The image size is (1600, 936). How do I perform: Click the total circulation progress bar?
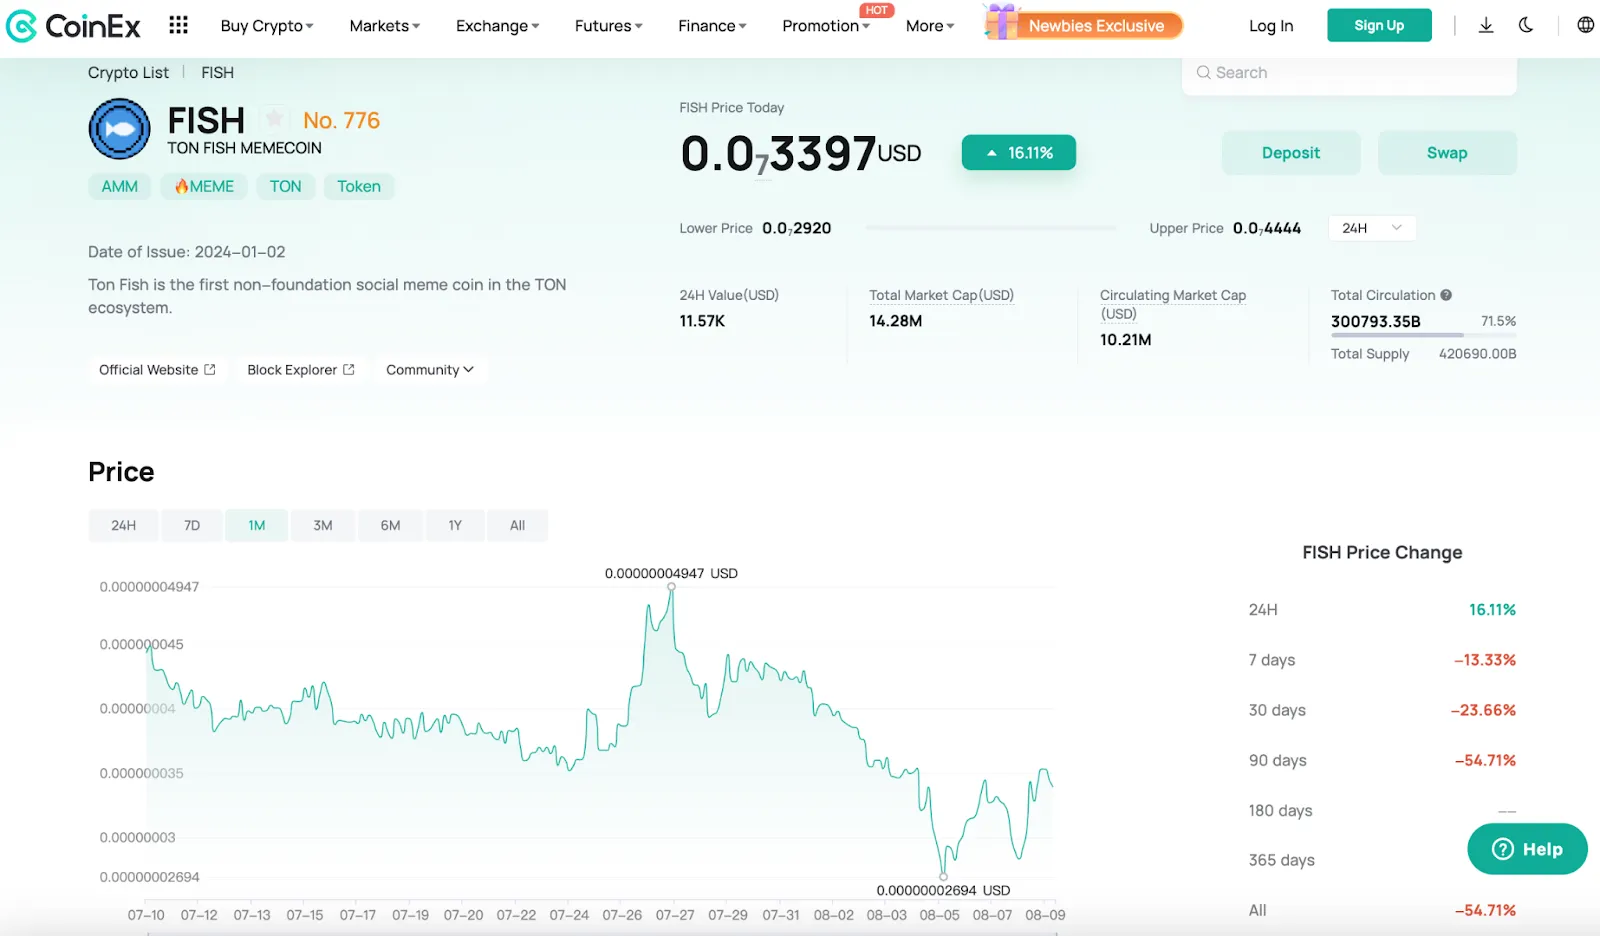pyautogui.click(x=1424, y=335)
